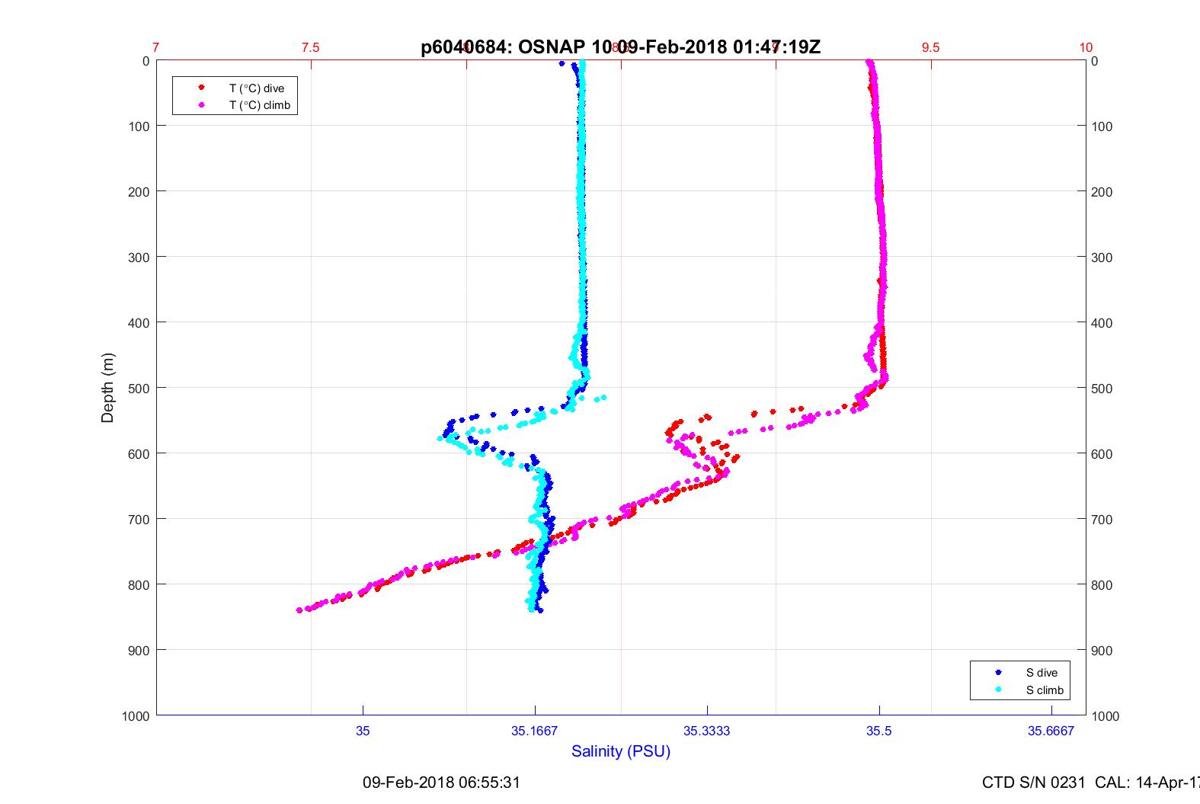Click the red temperature tick label 10
1200x804 pixels.
pyautogui.click(x=1086, y=47)
